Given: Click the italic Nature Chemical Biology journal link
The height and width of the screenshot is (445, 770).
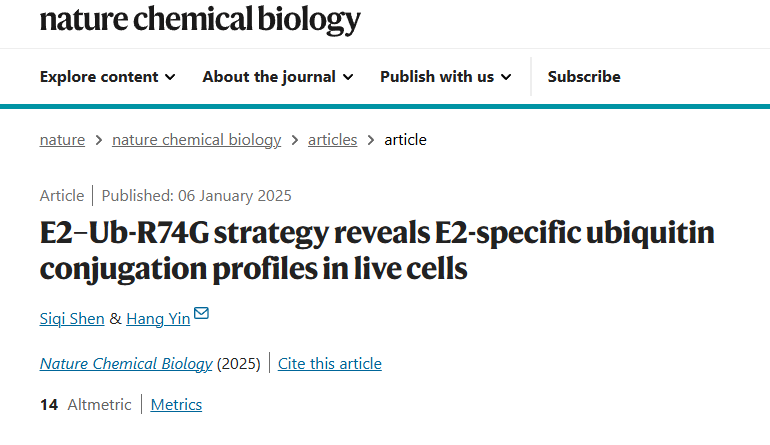Looking at the screenshot, I should click(126, 363).
